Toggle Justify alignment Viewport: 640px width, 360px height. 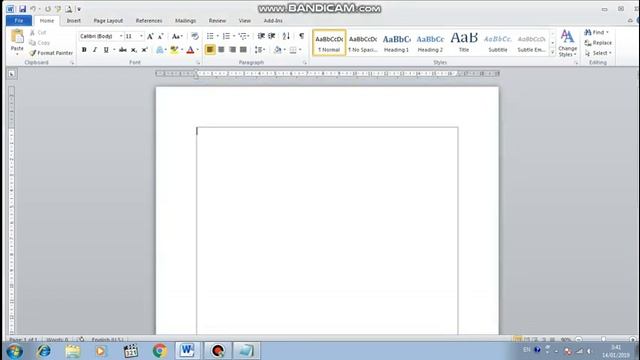pos(243,50)
